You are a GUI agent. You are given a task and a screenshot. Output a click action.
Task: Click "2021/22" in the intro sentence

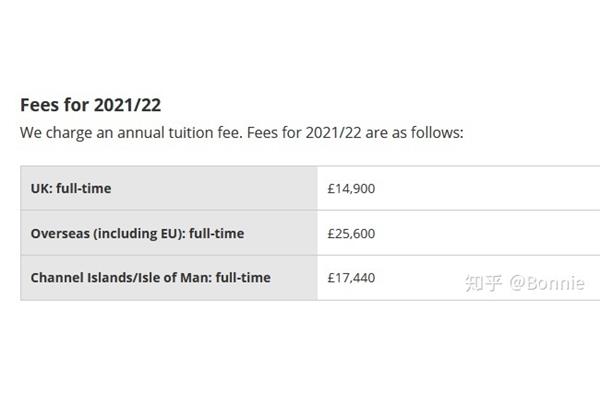(x=333, y=133)
